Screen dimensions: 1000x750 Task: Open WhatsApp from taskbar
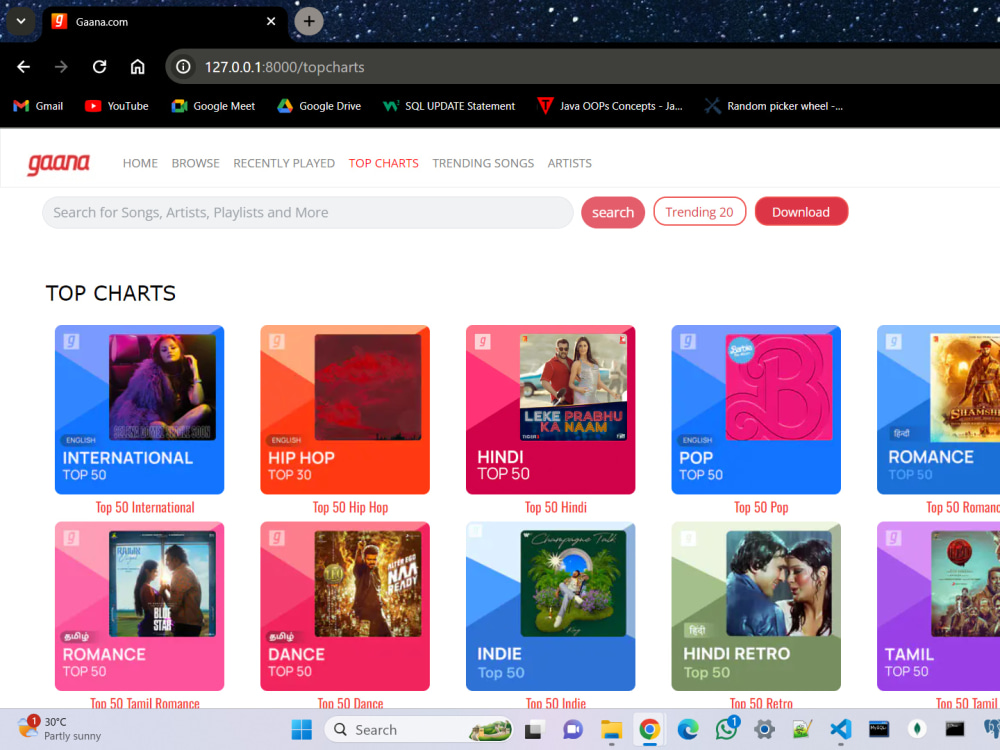pyautogui.click(x=726, y=730)
